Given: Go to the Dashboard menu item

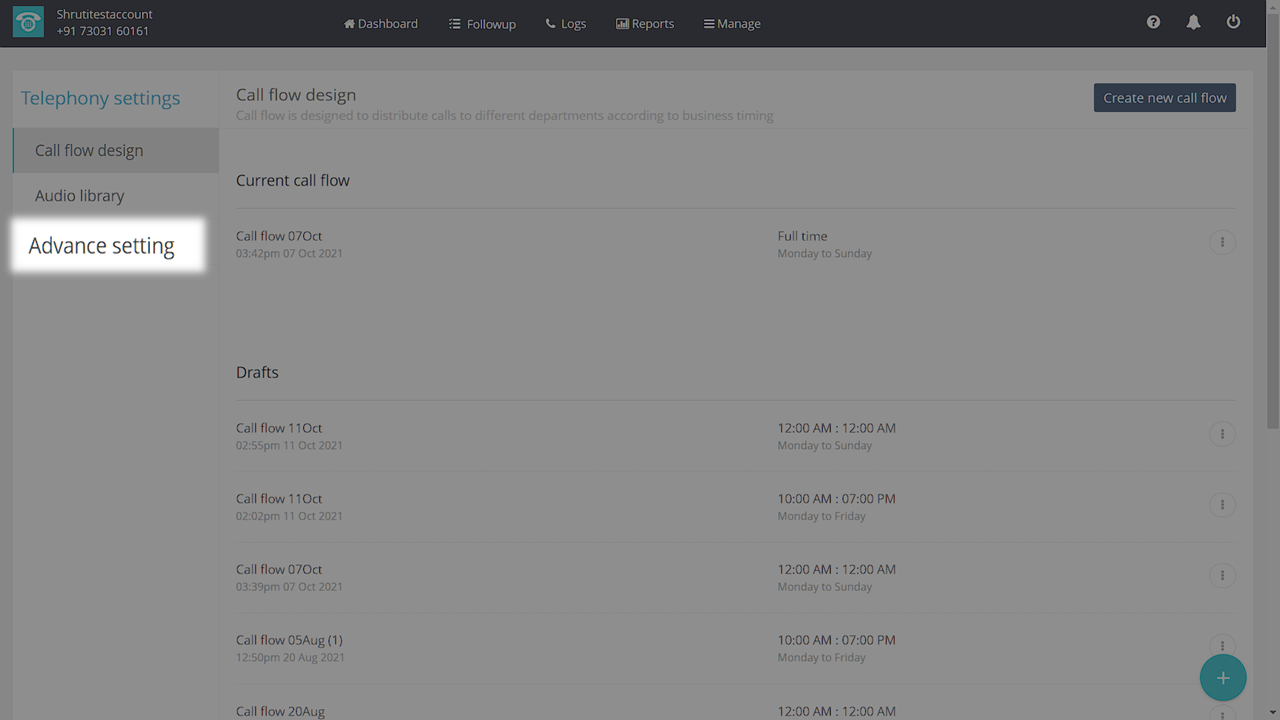Looking at the screenshot, I should [x=381, y=24].
